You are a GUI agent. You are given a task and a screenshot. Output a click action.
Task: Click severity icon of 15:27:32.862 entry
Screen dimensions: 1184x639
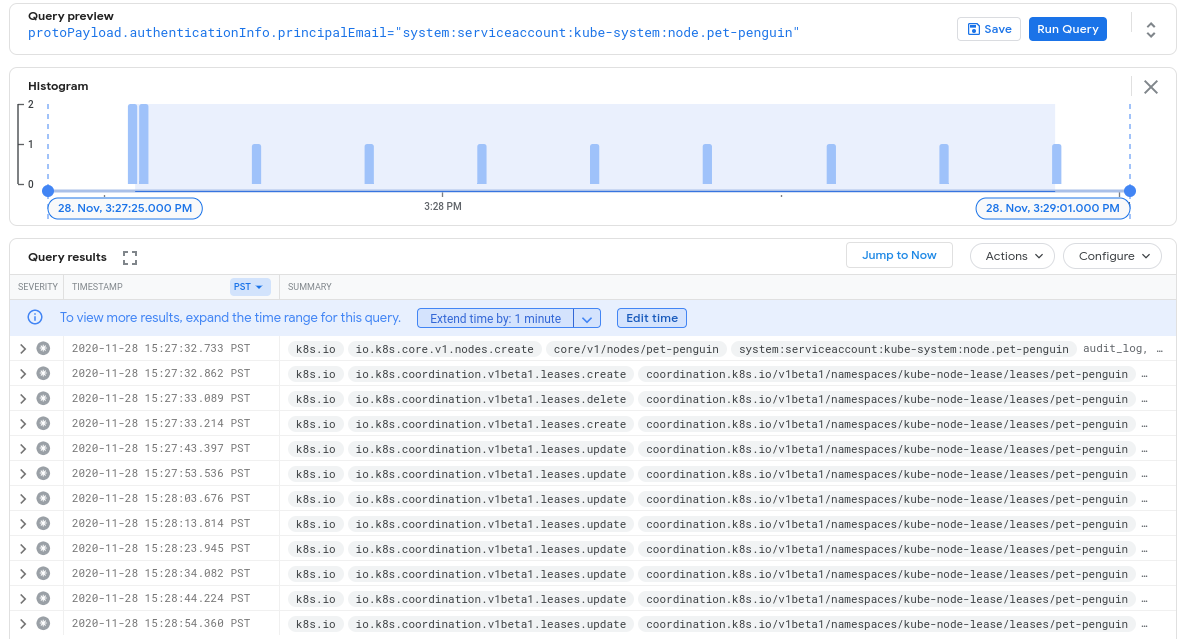44,373
